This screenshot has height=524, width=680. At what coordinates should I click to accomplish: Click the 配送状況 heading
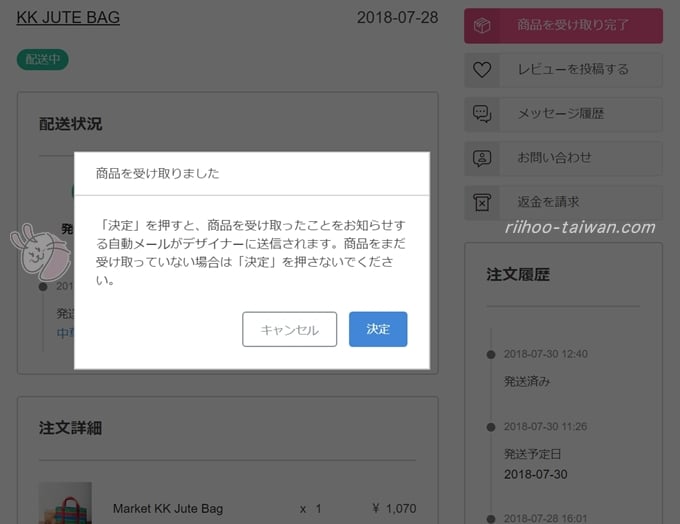point(71,124)
